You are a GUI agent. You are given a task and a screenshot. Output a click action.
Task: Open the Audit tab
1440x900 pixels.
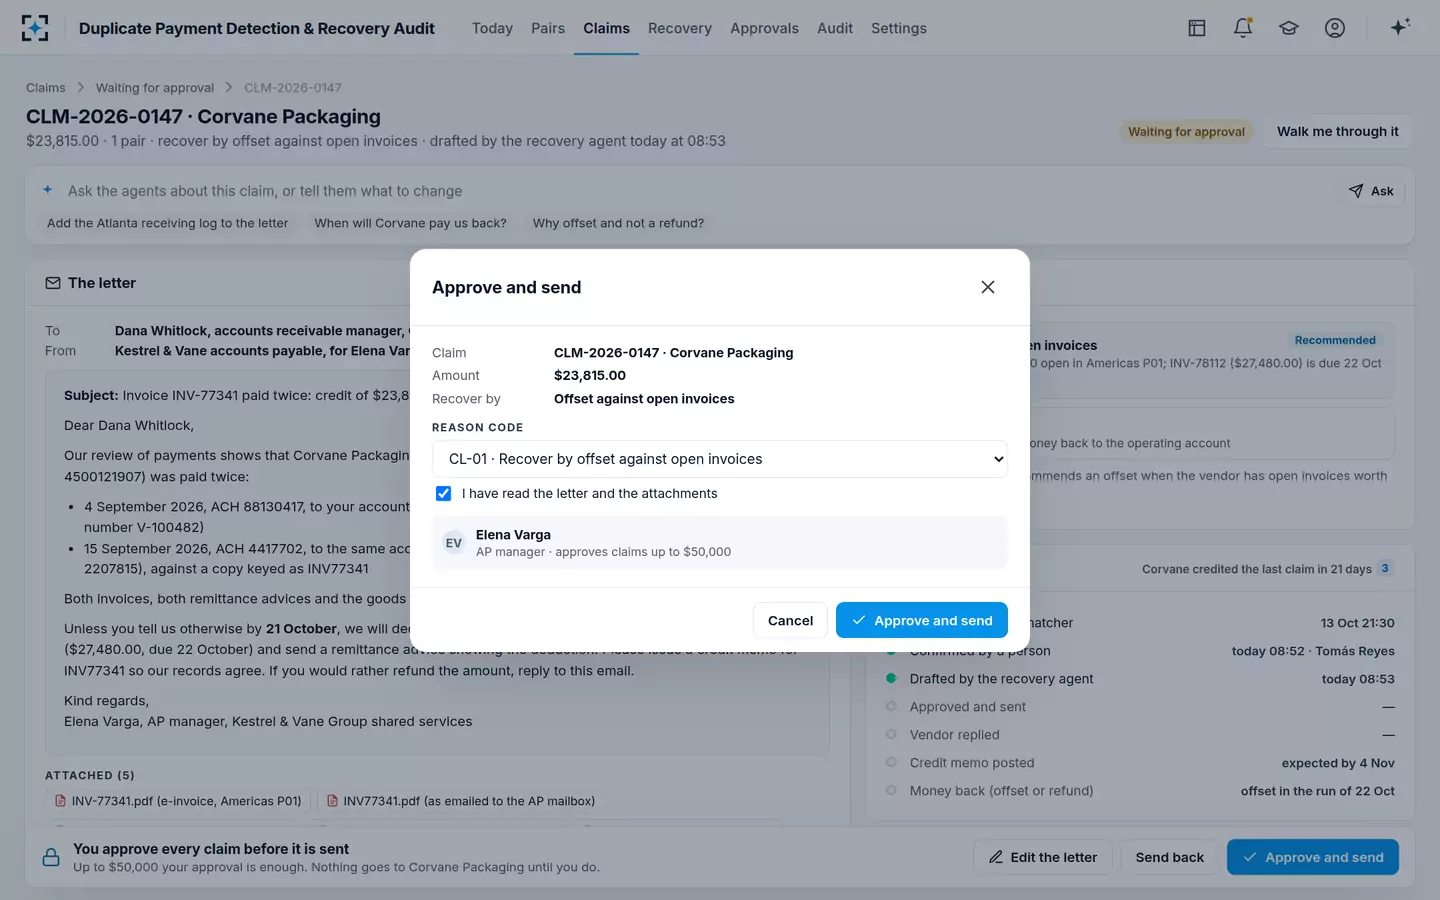(x=835, y=28)
